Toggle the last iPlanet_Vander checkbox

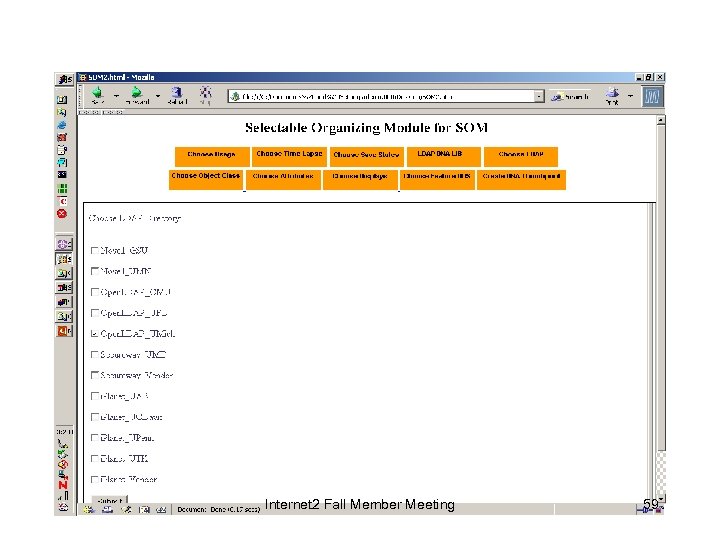95,479
